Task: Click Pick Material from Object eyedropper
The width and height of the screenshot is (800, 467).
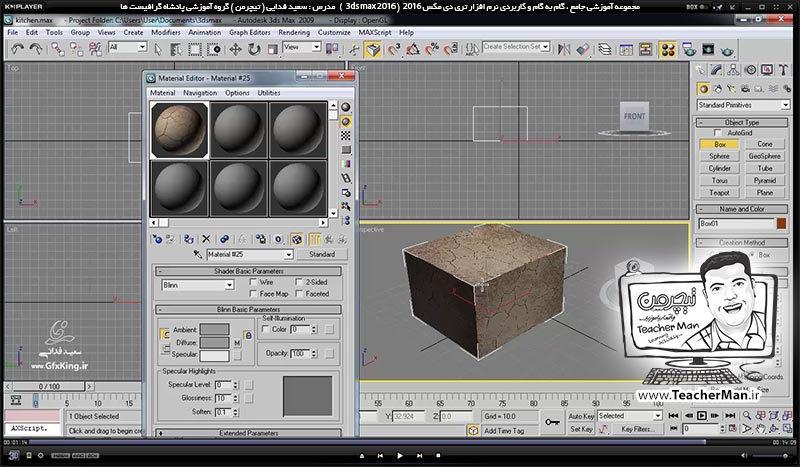Action: [198, 254]
